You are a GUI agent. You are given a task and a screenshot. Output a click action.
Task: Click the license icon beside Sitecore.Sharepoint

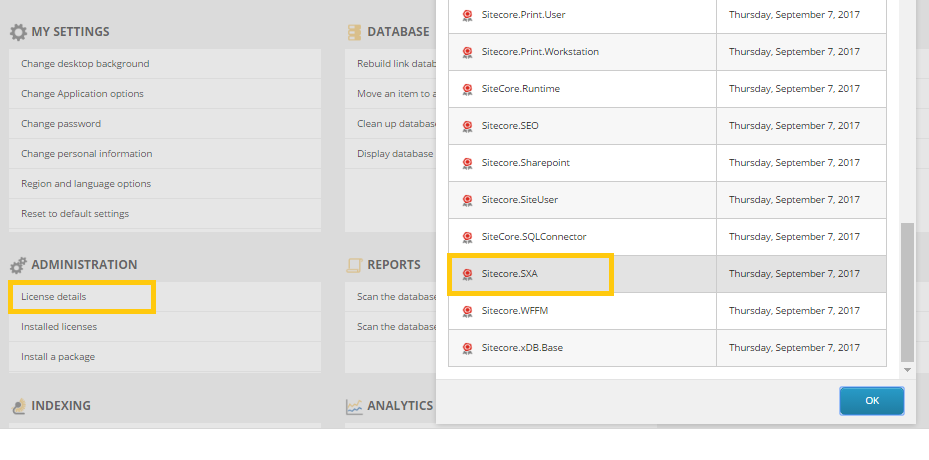tap(467, 163)
